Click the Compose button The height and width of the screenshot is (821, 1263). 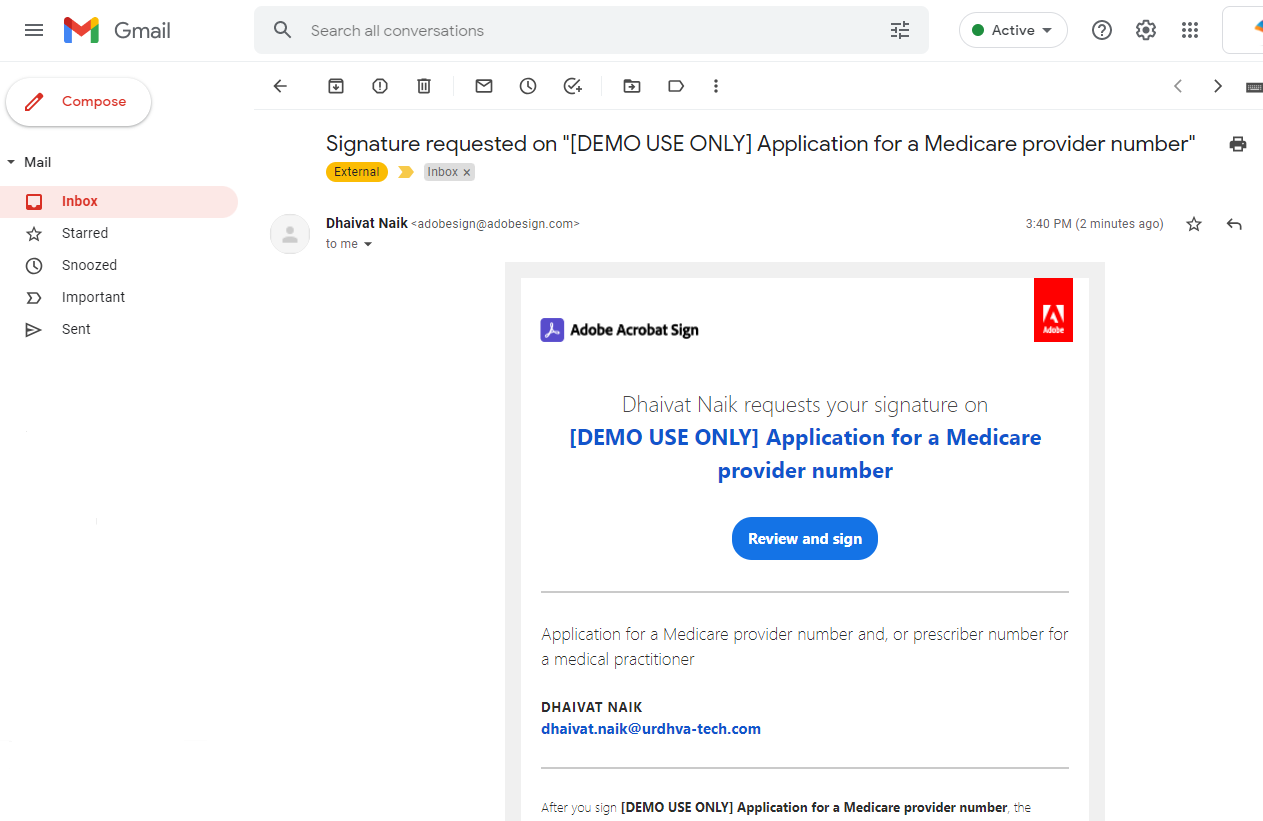pos(78,102)
